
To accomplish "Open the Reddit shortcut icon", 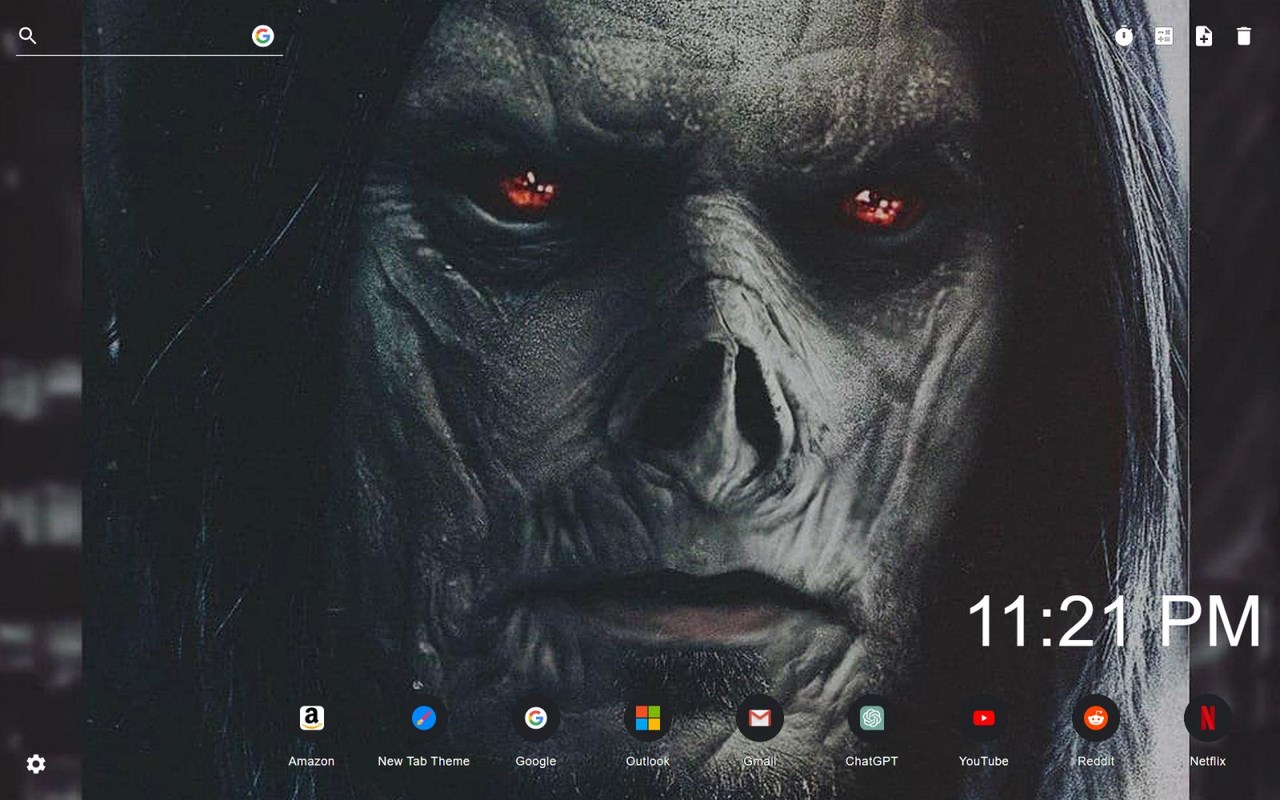I will pyautogui.click(x=1096, y=718).
